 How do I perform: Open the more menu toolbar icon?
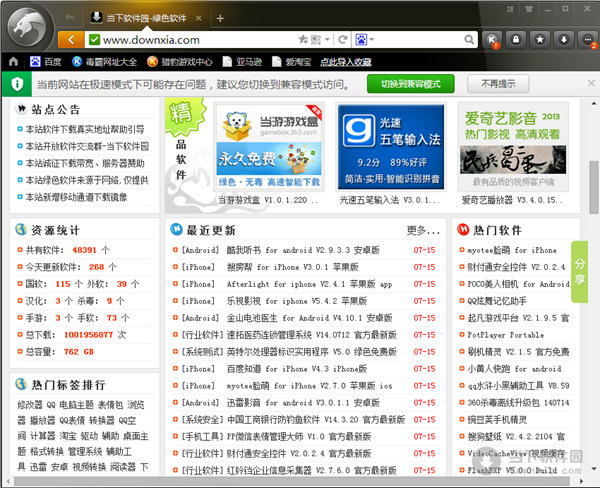587,39
